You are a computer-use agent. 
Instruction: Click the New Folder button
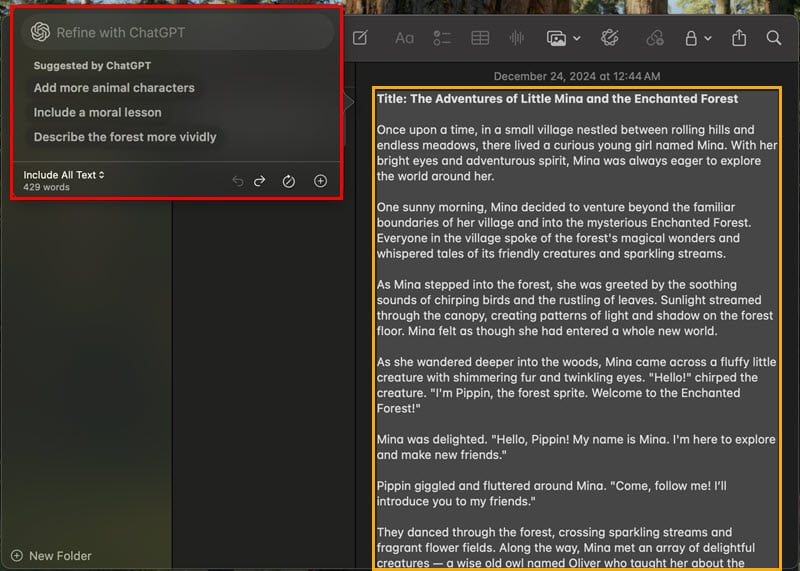pyautogui.click(x=51, y=556)
